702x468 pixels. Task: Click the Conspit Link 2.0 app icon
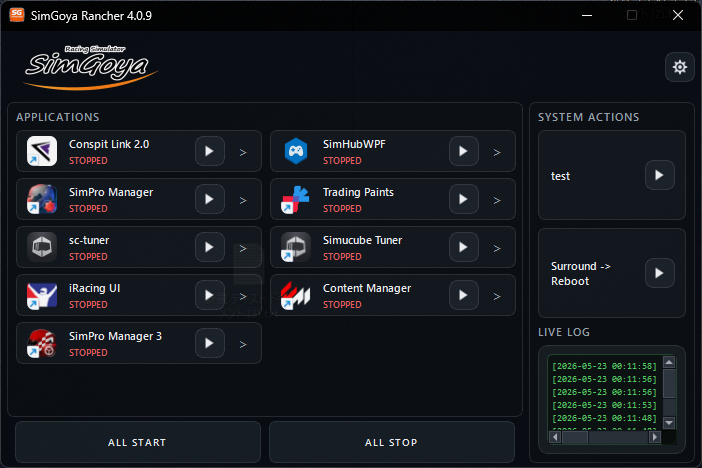(42, 151)
